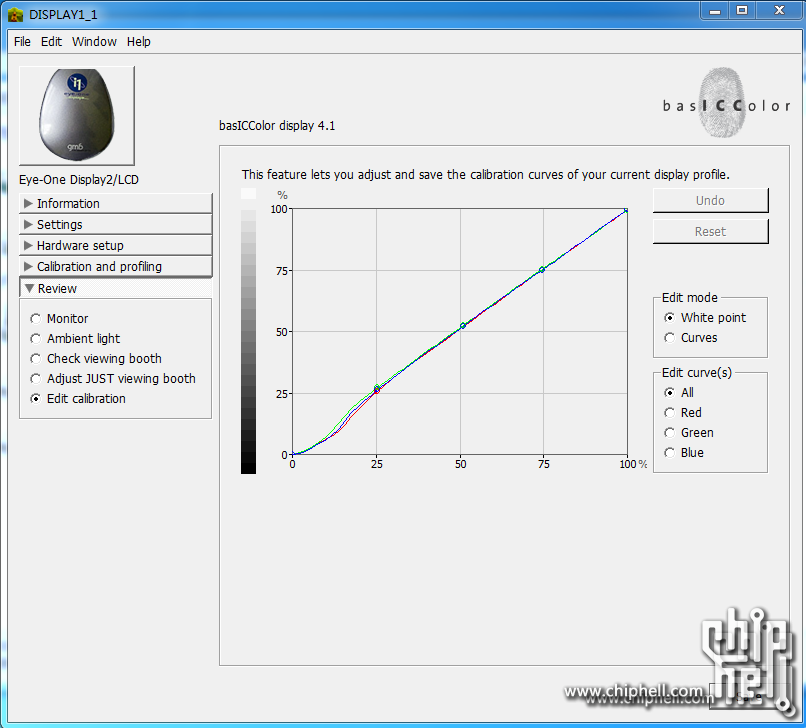Click the curve control point at 25%
This screenshot has height=728, width=806.
pyautogui.click(x=377, y=390)
